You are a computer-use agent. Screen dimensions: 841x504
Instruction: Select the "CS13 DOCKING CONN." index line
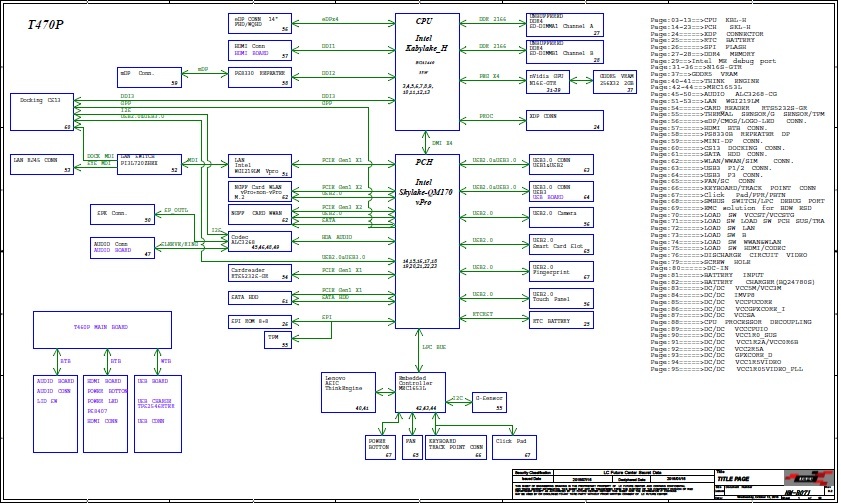pyautogui.click(x=718, y=148)
